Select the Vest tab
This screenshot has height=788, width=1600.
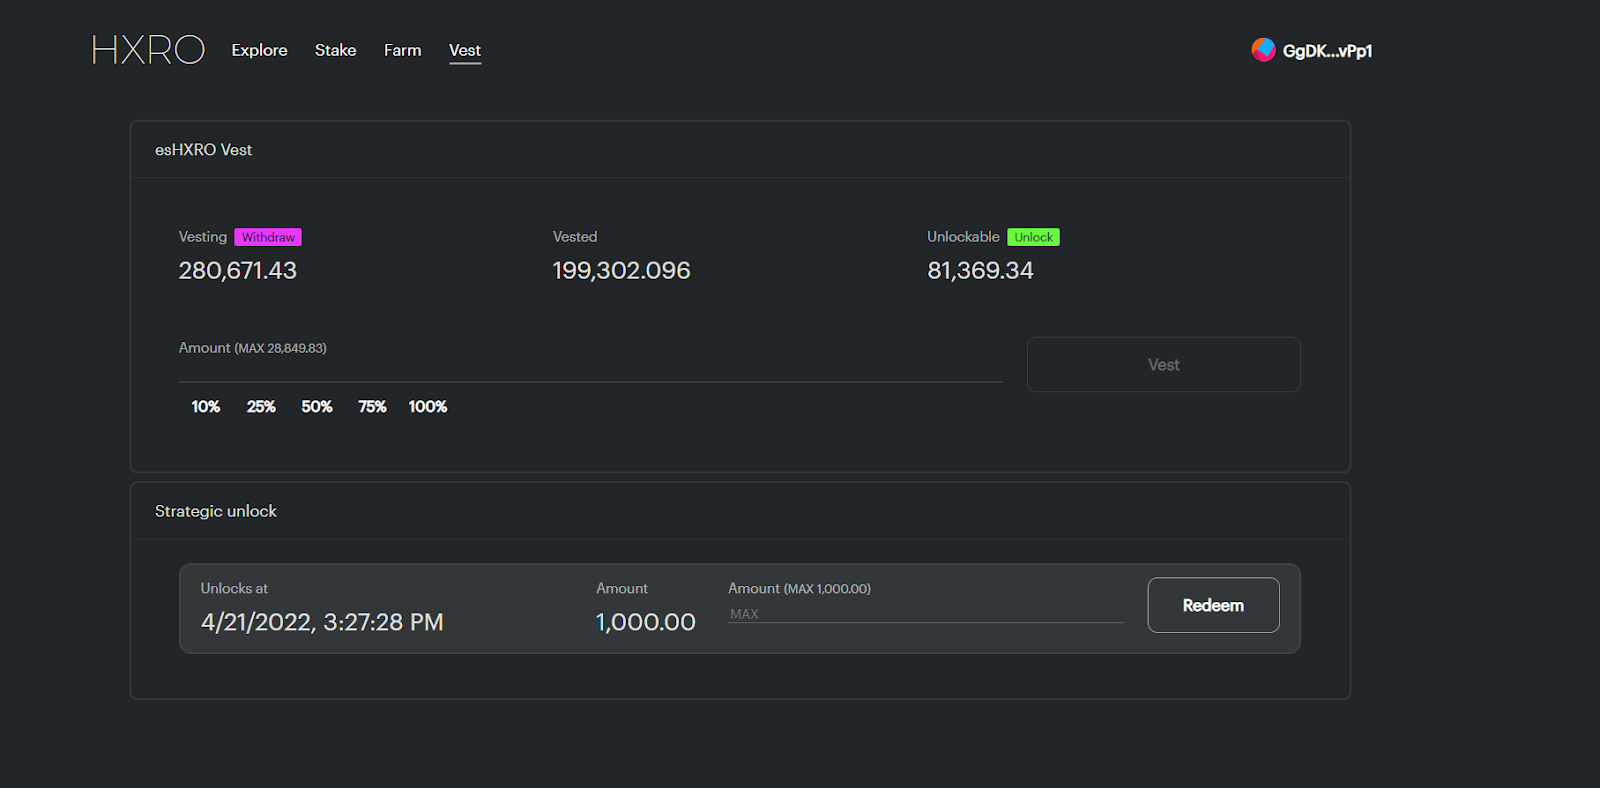coord(465,50)
